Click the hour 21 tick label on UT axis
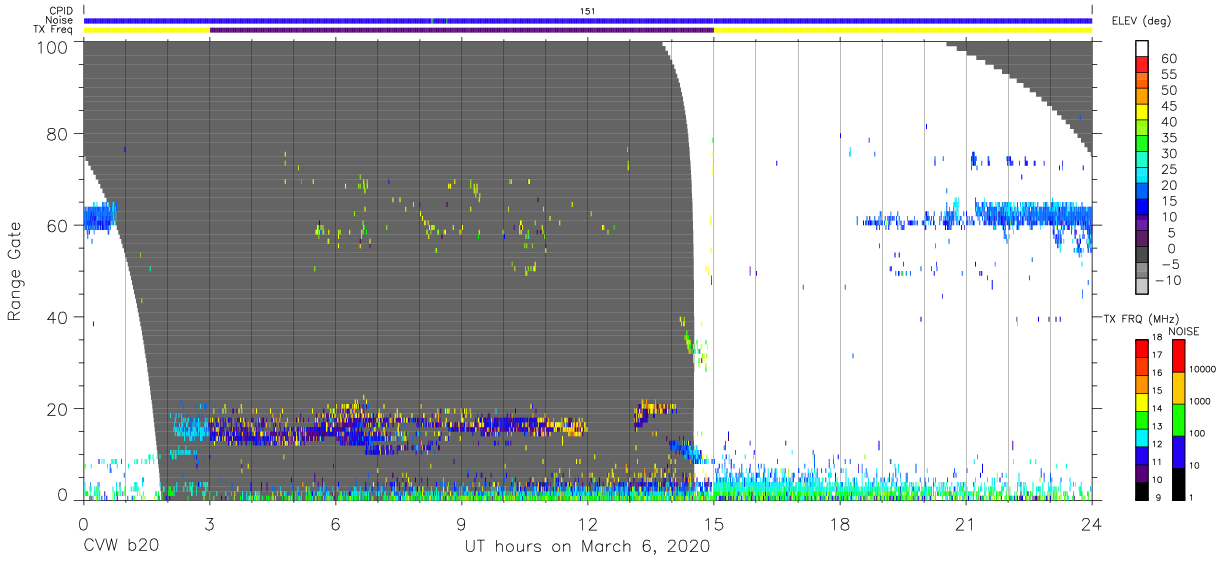Image resolution: width=1228 pixels, height=567 pixels. (x=965, y=523)
